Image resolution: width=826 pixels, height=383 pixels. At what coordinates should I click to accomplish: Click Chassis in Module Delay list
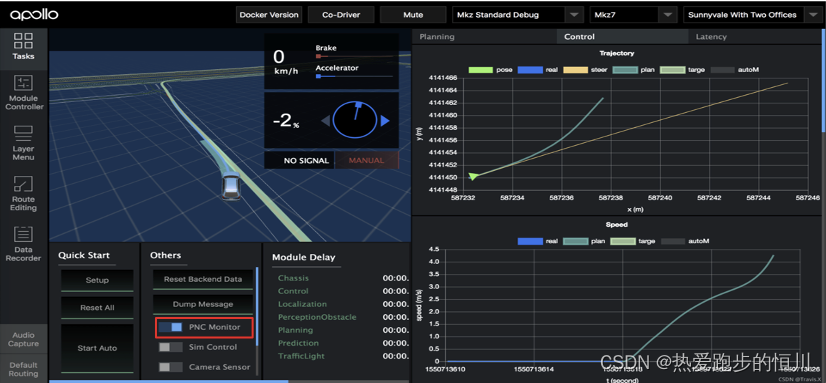pyautogui.click(x=293, y=278)
